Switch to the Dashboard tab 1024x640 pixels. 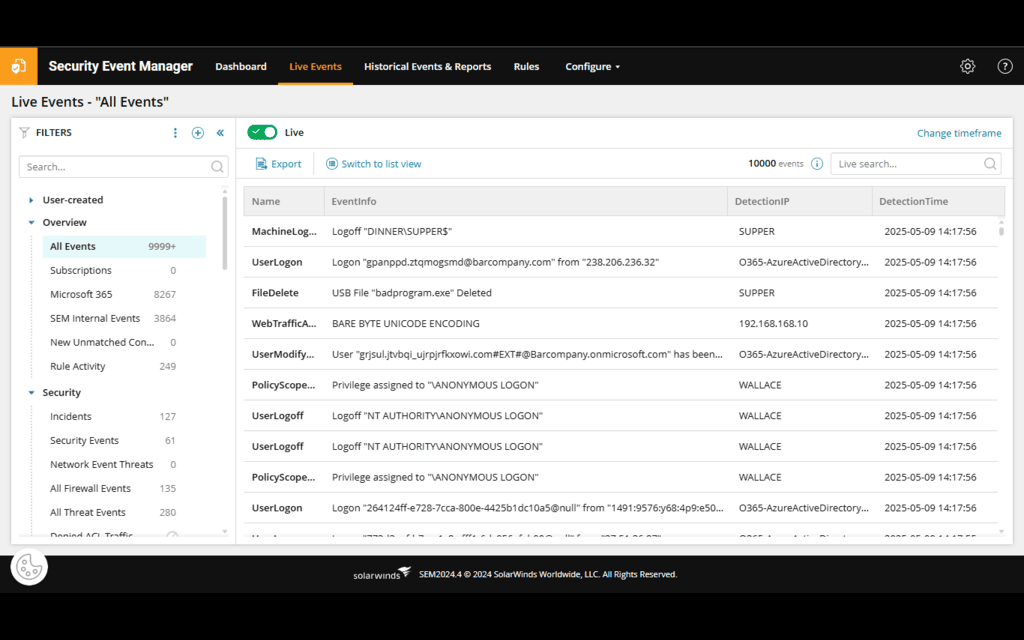(x=241, y=66)
